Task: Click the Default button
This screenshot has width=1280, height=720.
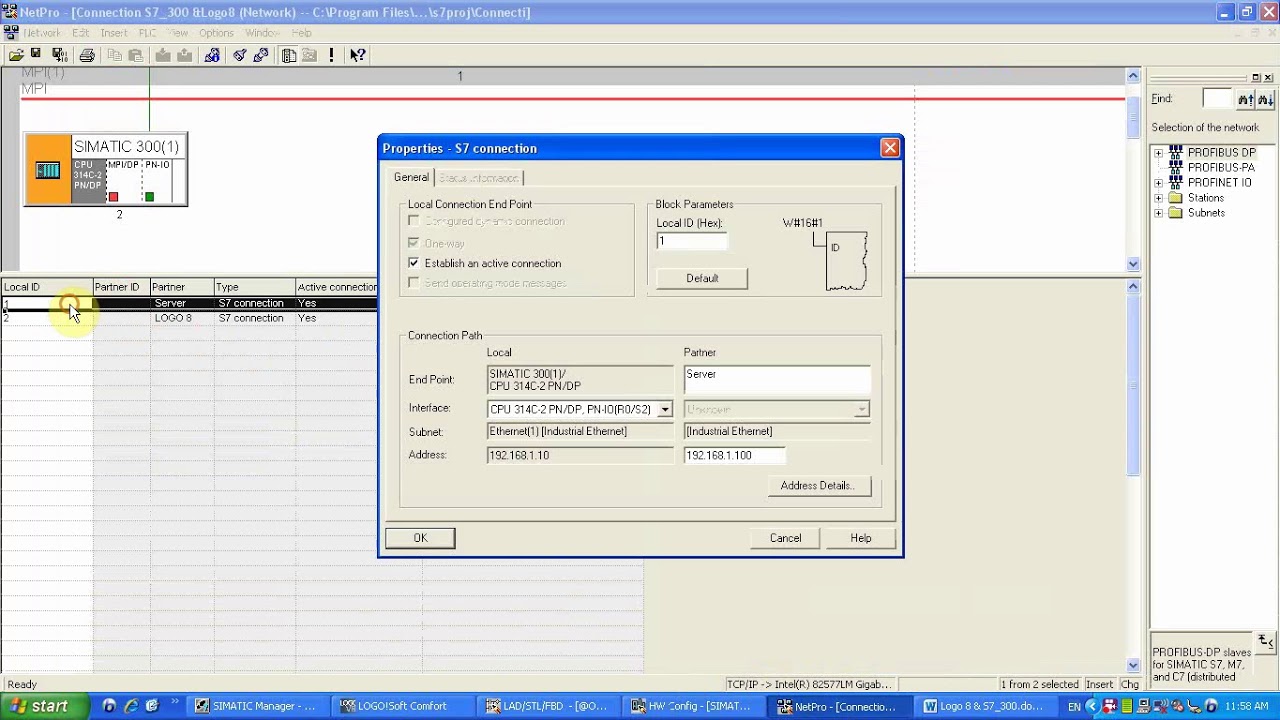Action: pyautogui.click(x=702, y=278)
